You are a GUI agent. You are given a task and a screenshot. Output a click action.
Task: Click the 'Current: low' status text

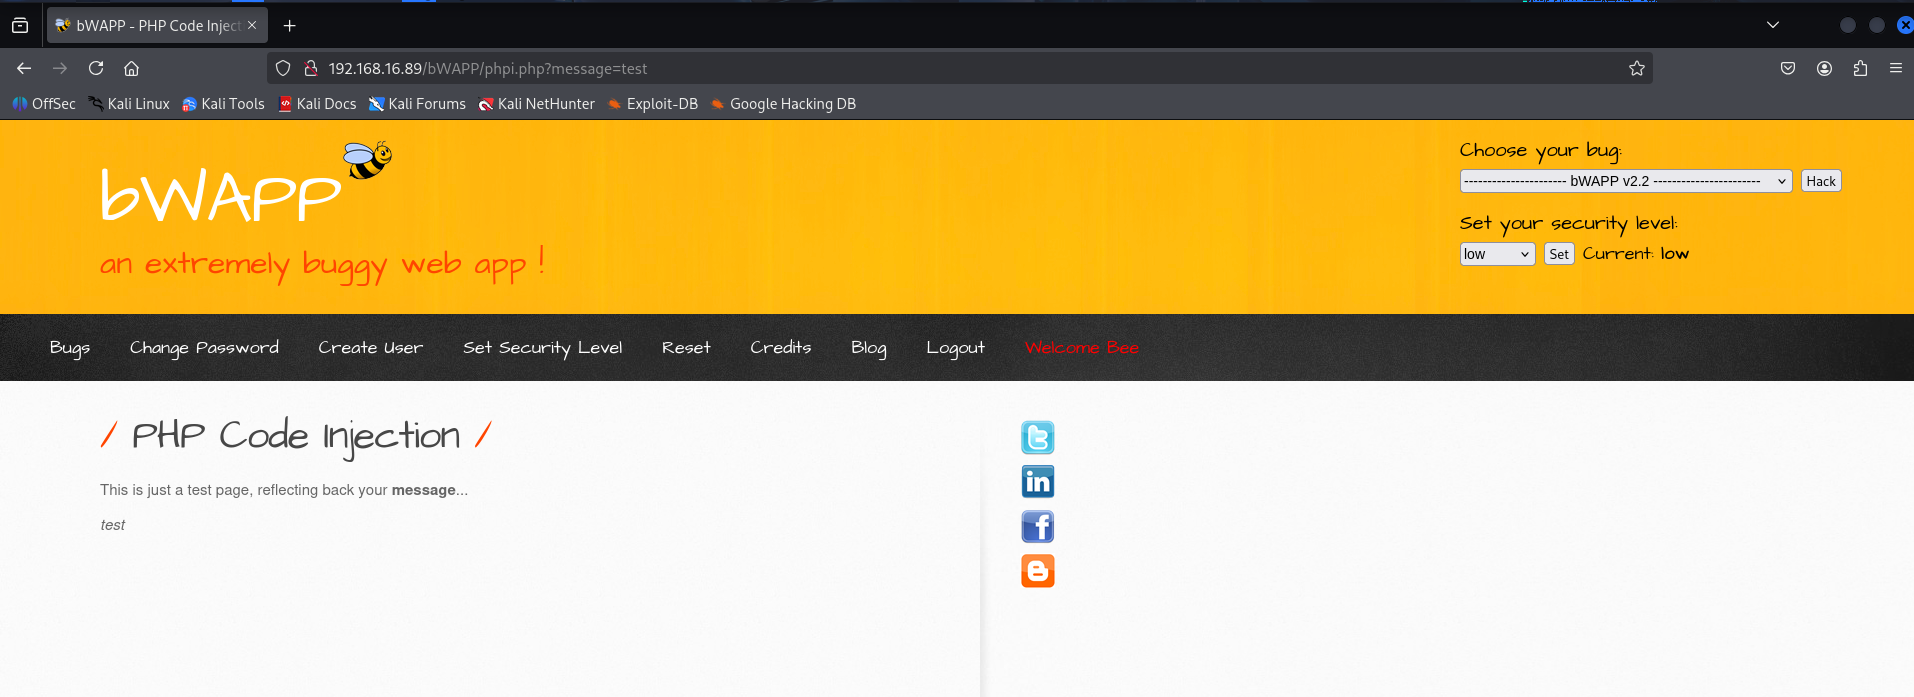(1635, 254)
